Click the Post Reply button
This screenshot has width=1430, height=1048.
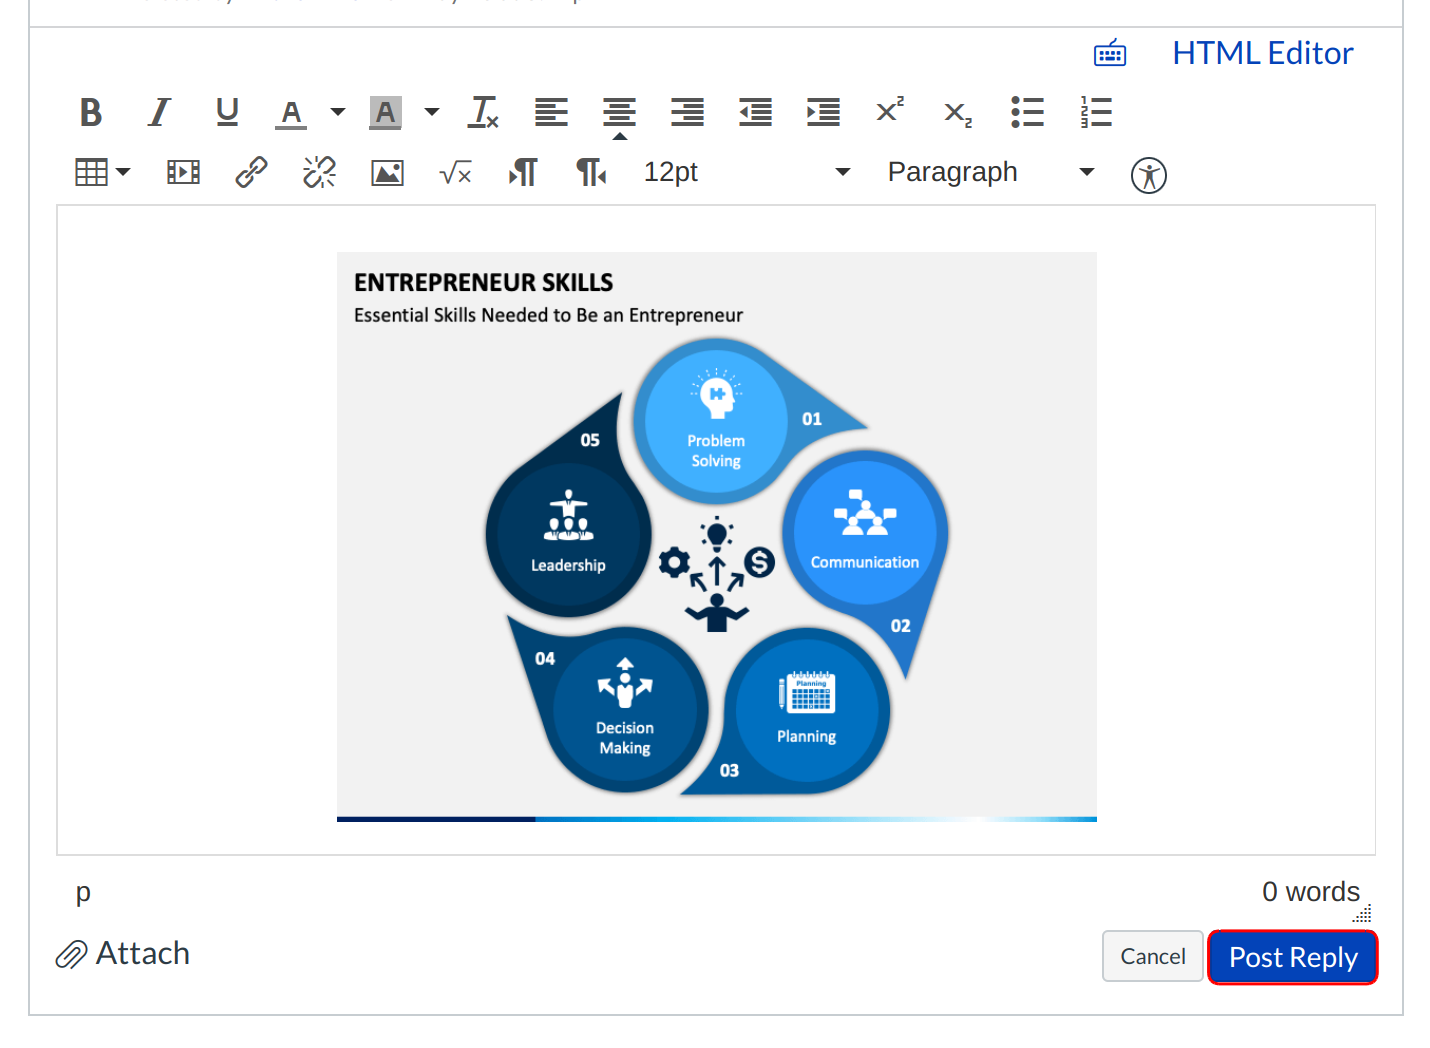click(1292, 957)
